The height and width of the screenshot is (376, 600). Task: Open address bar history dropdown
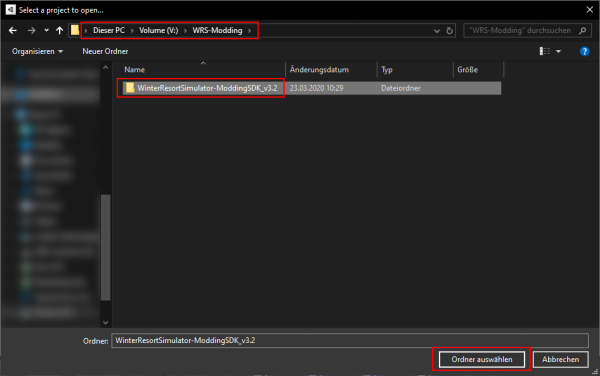click(x=437, y=31)
